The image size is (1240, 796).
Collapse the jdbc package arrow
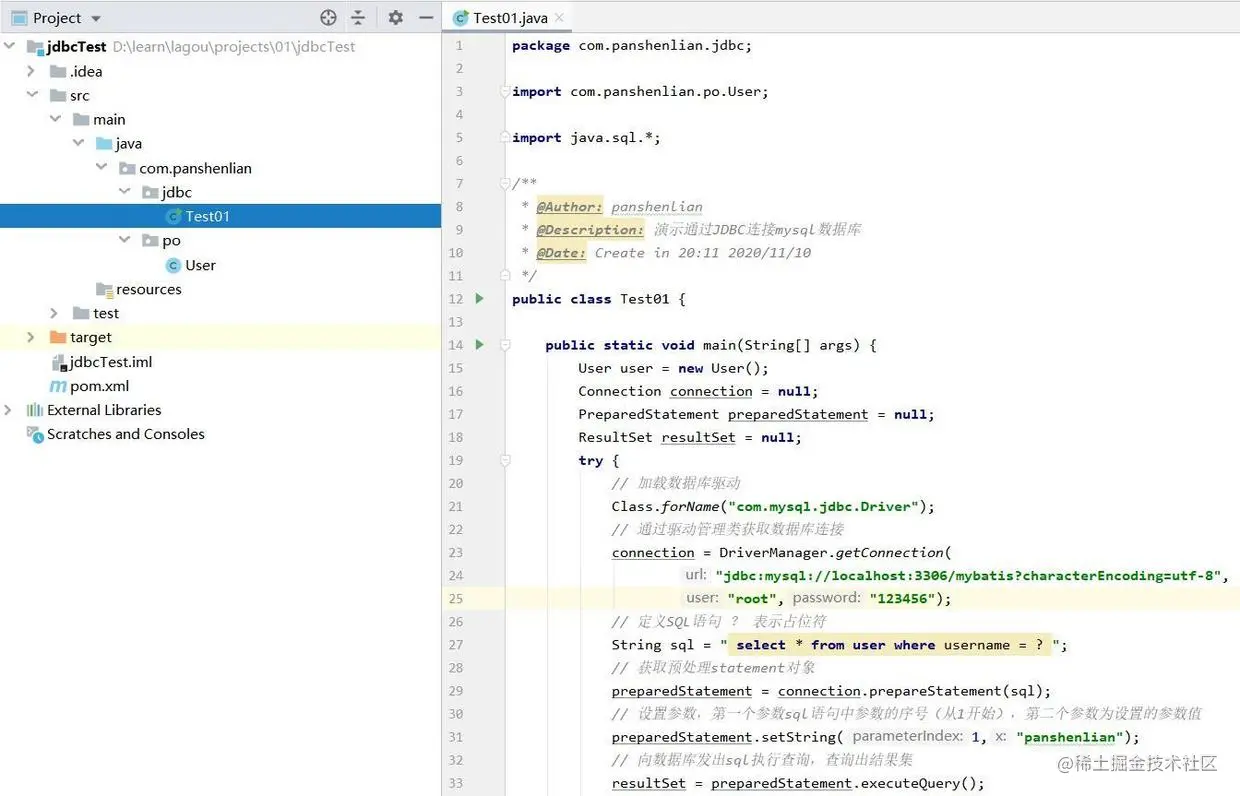click(x=124, y=192)
